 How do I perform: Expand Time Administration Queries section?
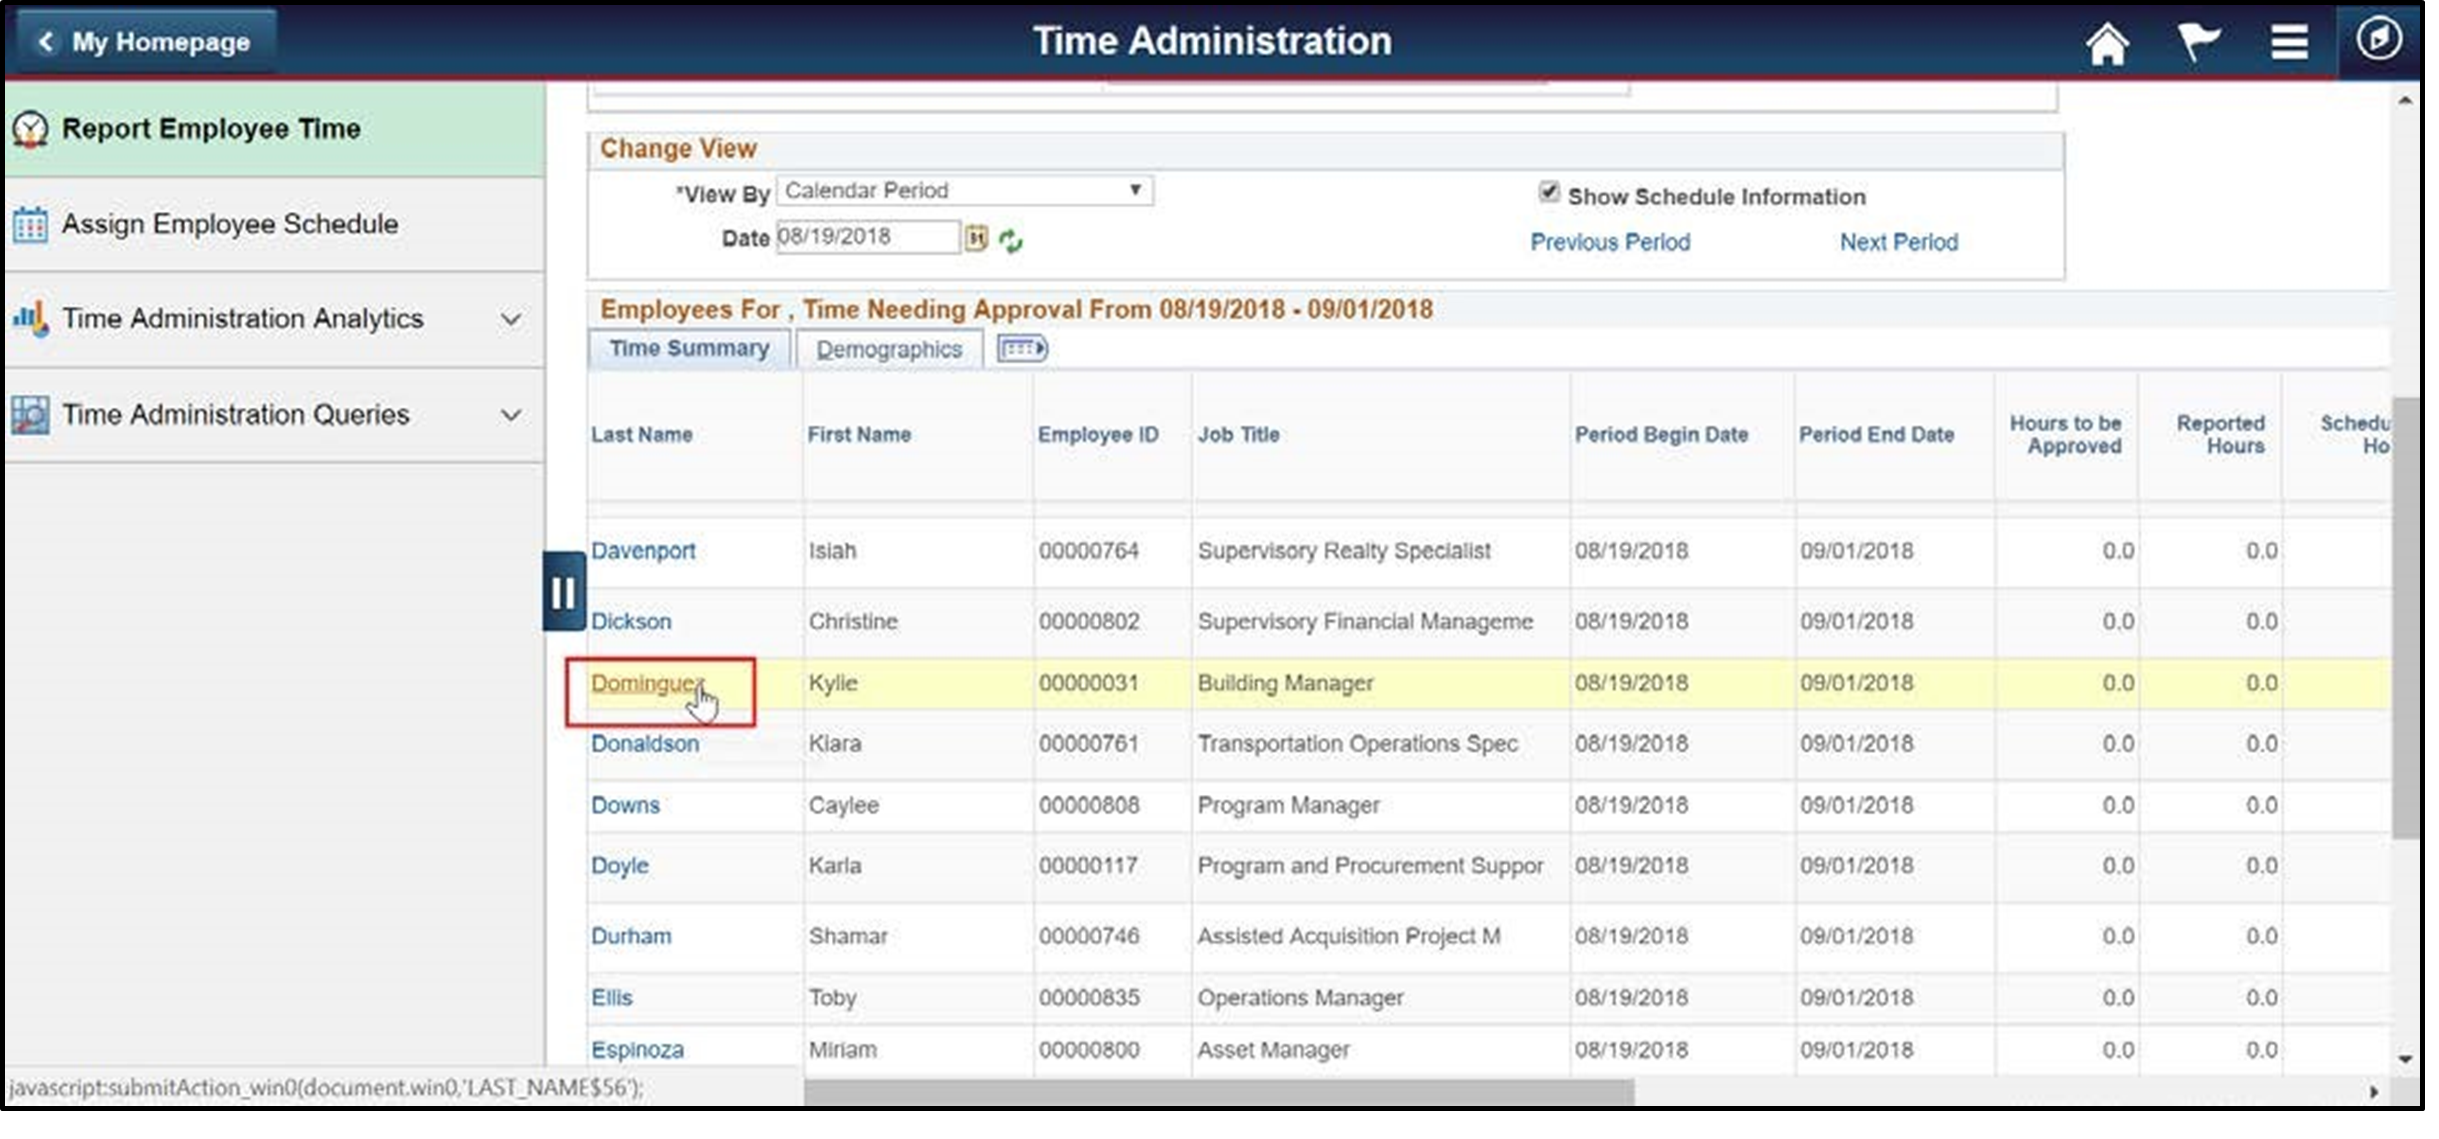[511, 414]
